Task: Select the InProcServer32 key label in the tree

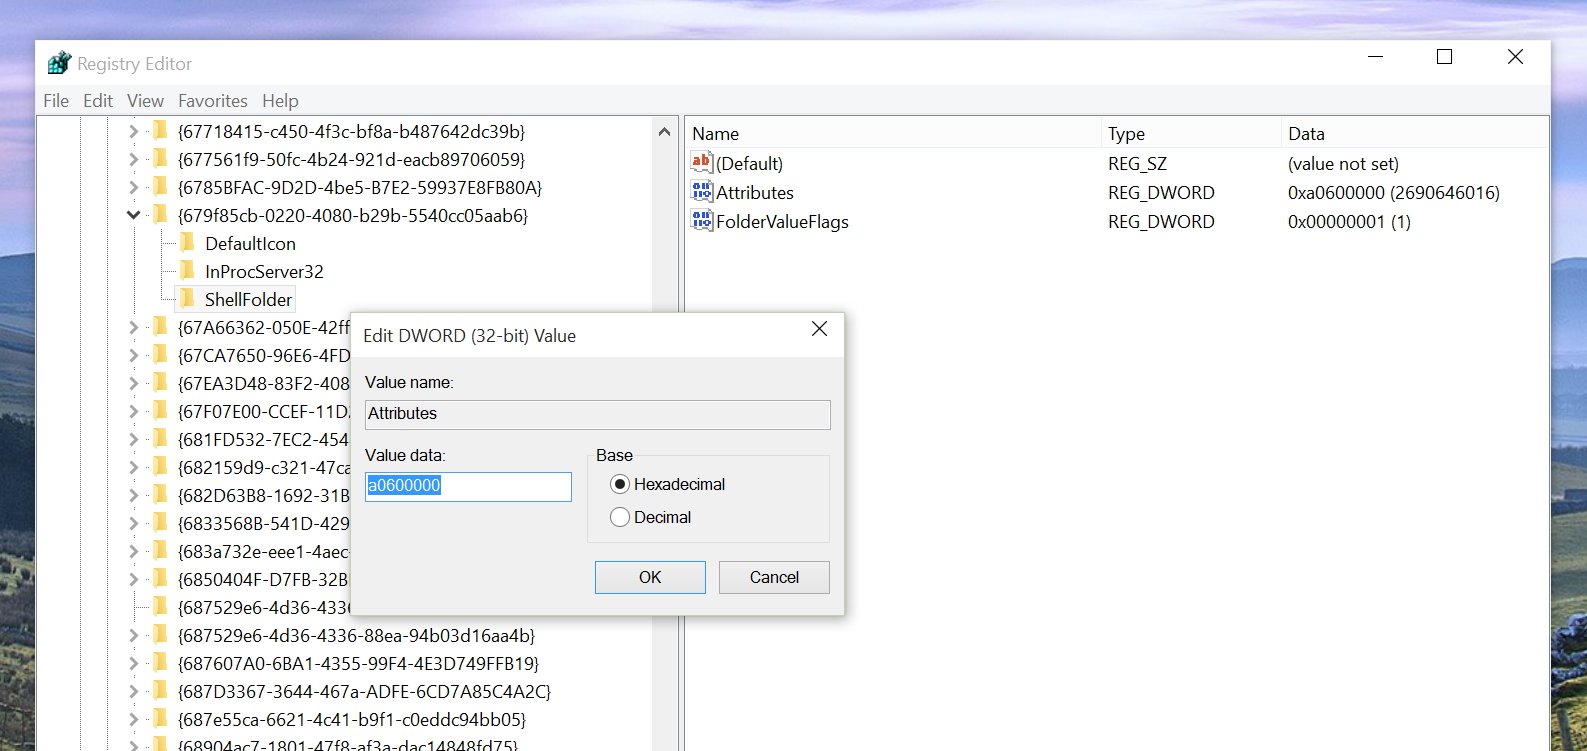Action: pyautogui.click(x=264, y=271)
